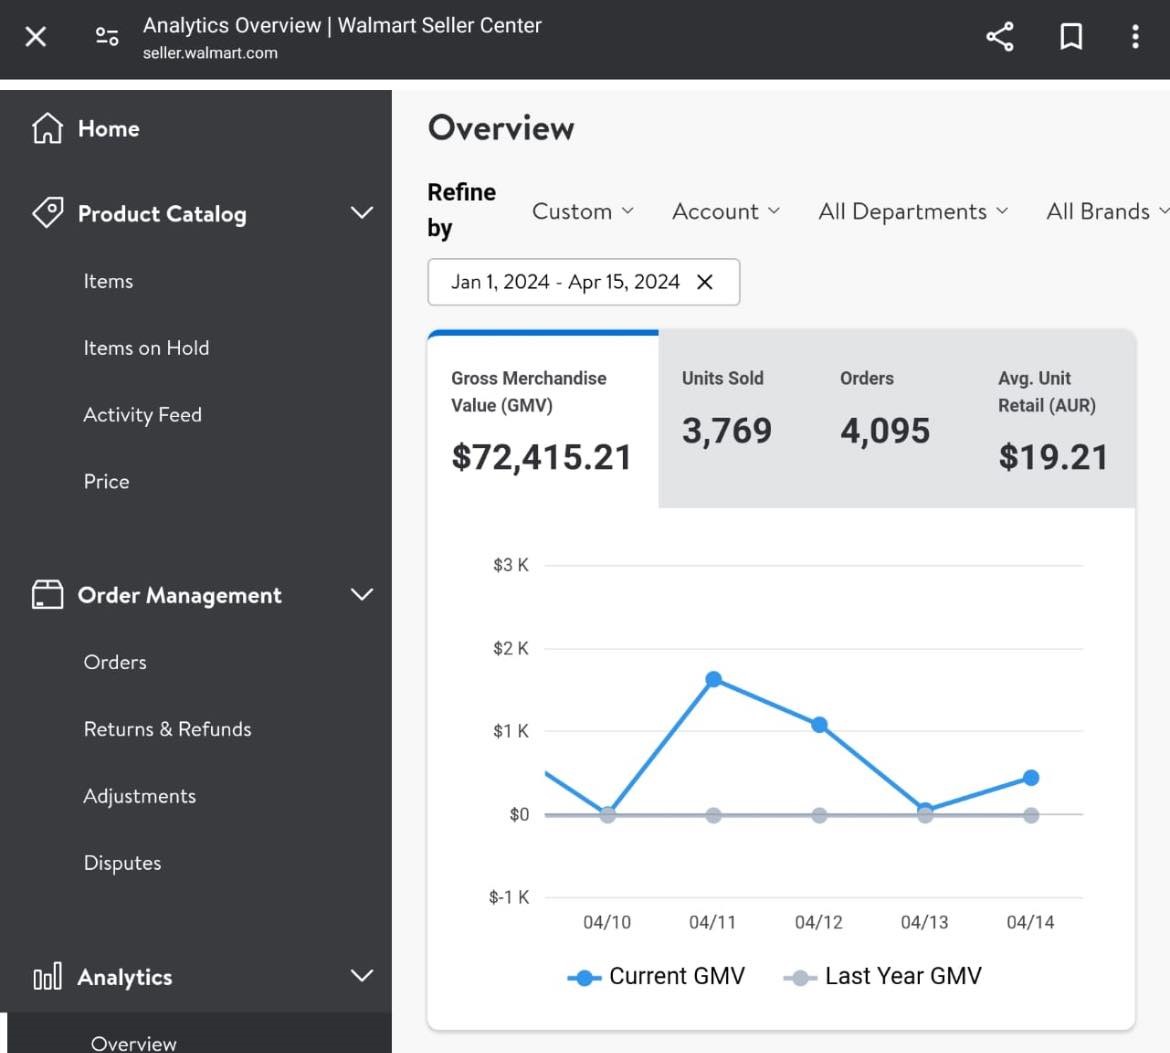1170x1053 pixels.
Task: Clear the Jan 1 – Apr 15 date filter
Action: [x=705, y=282]
